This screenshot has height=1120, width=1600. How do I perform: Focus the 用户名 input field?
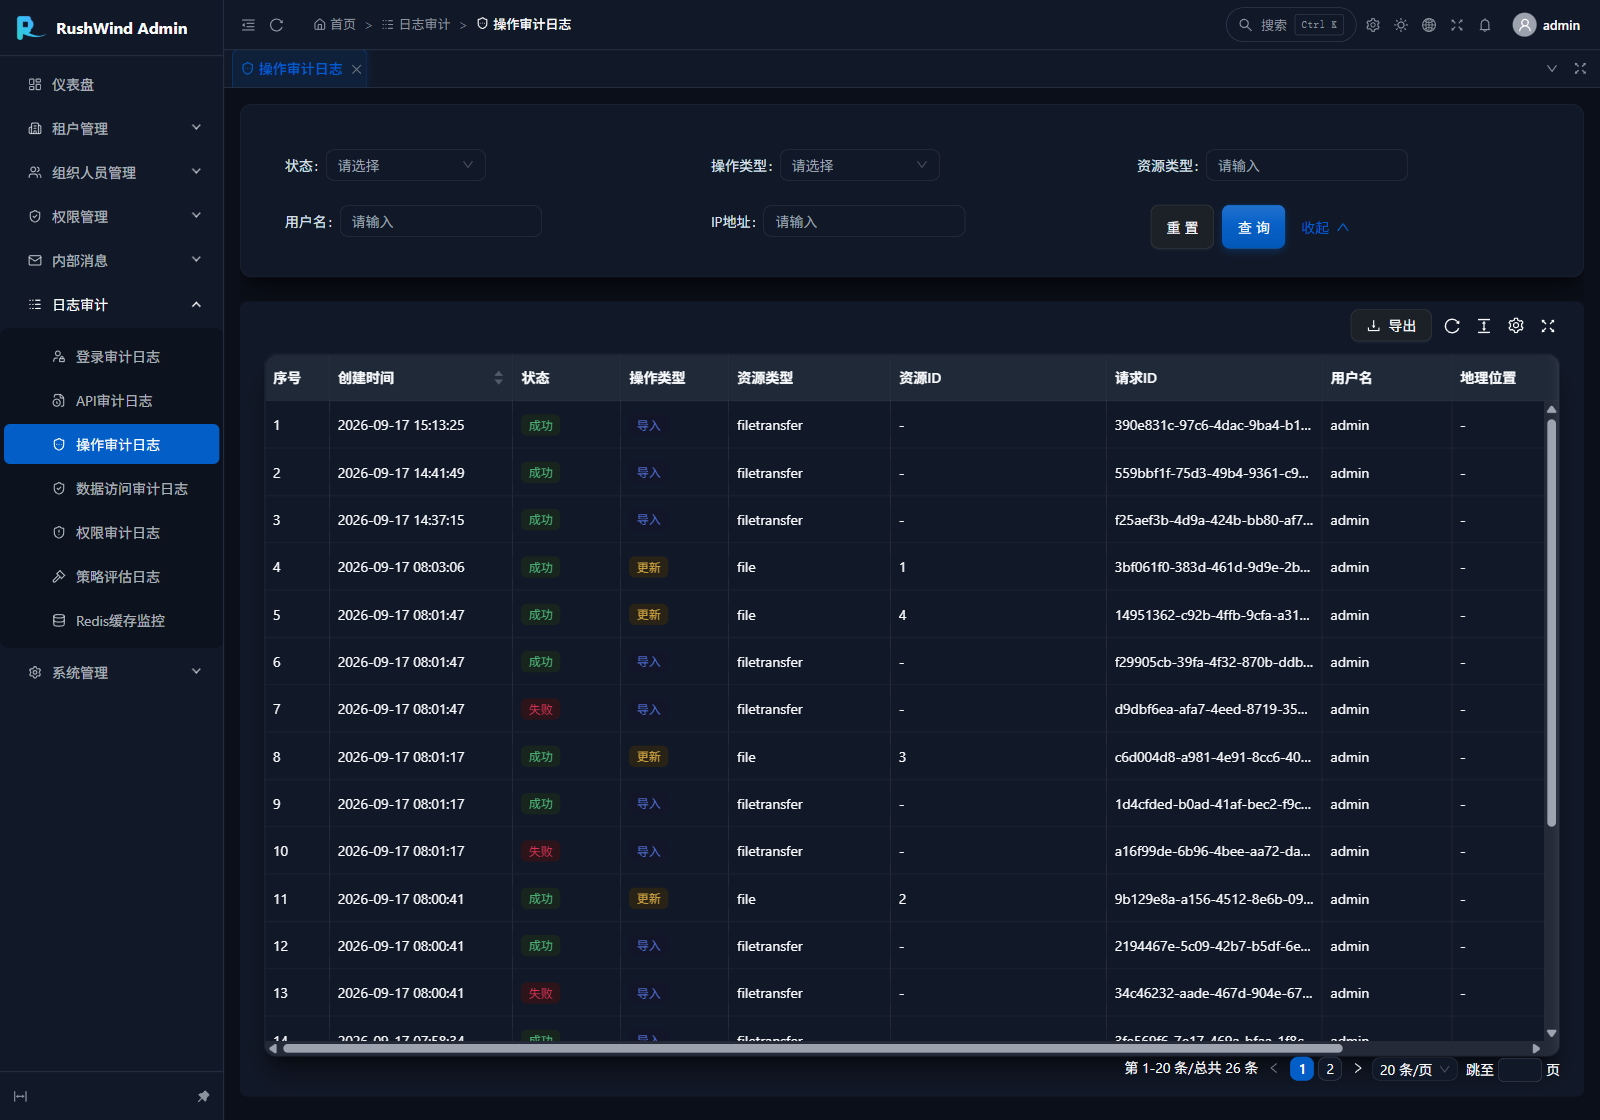tap(441, 221)
